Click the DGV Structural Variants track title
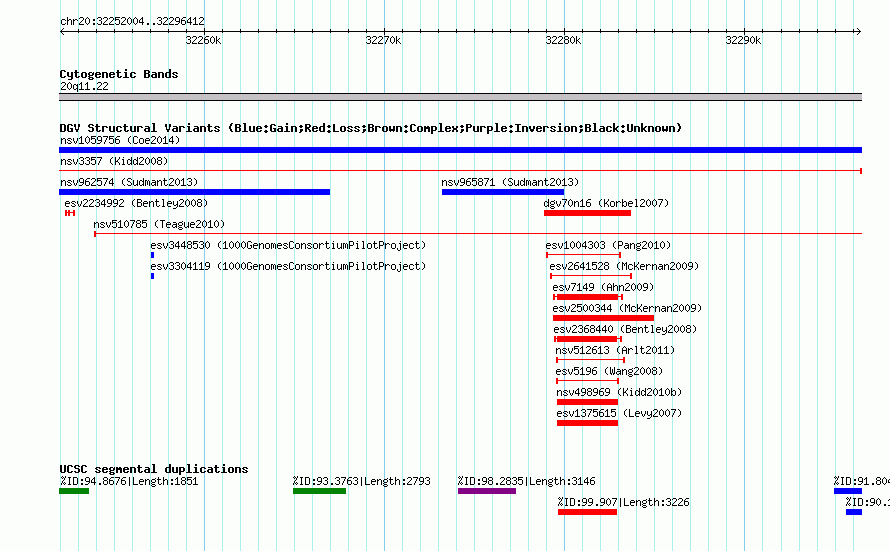 click(x=371, y=128)
